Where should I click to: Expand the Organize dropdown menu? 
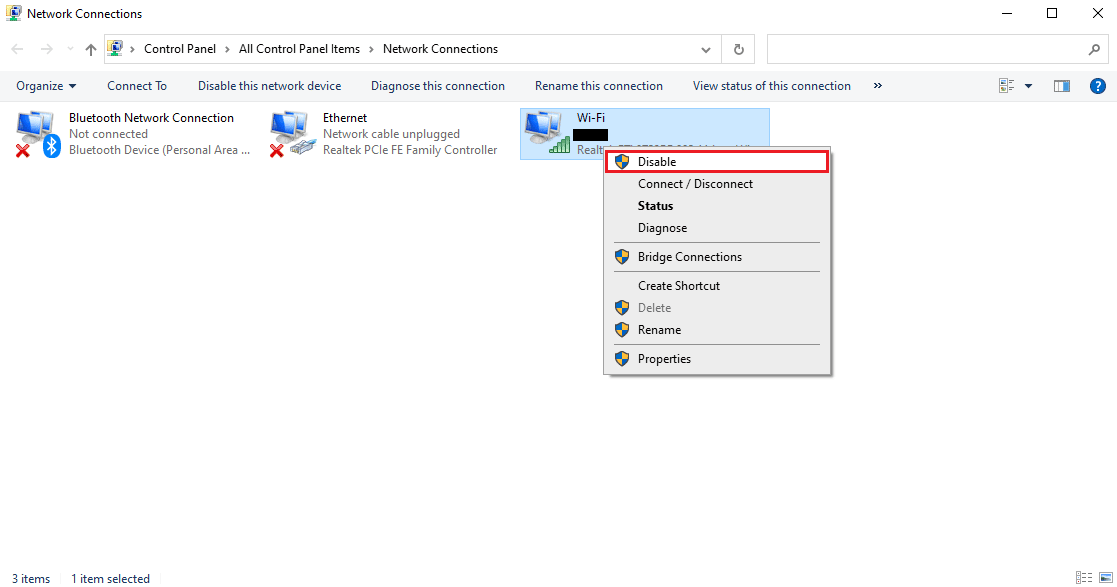point(46,86)
